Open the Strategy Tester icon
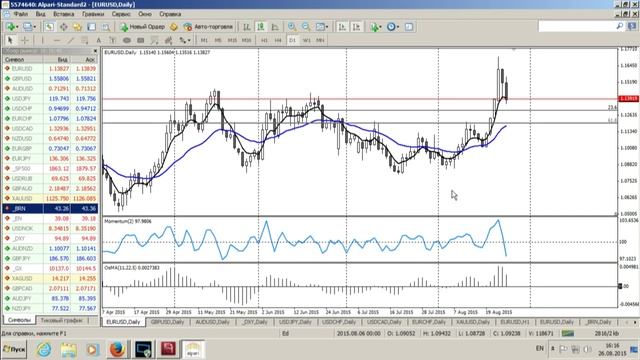The image size is (640, 360). [x=106, y=27]
